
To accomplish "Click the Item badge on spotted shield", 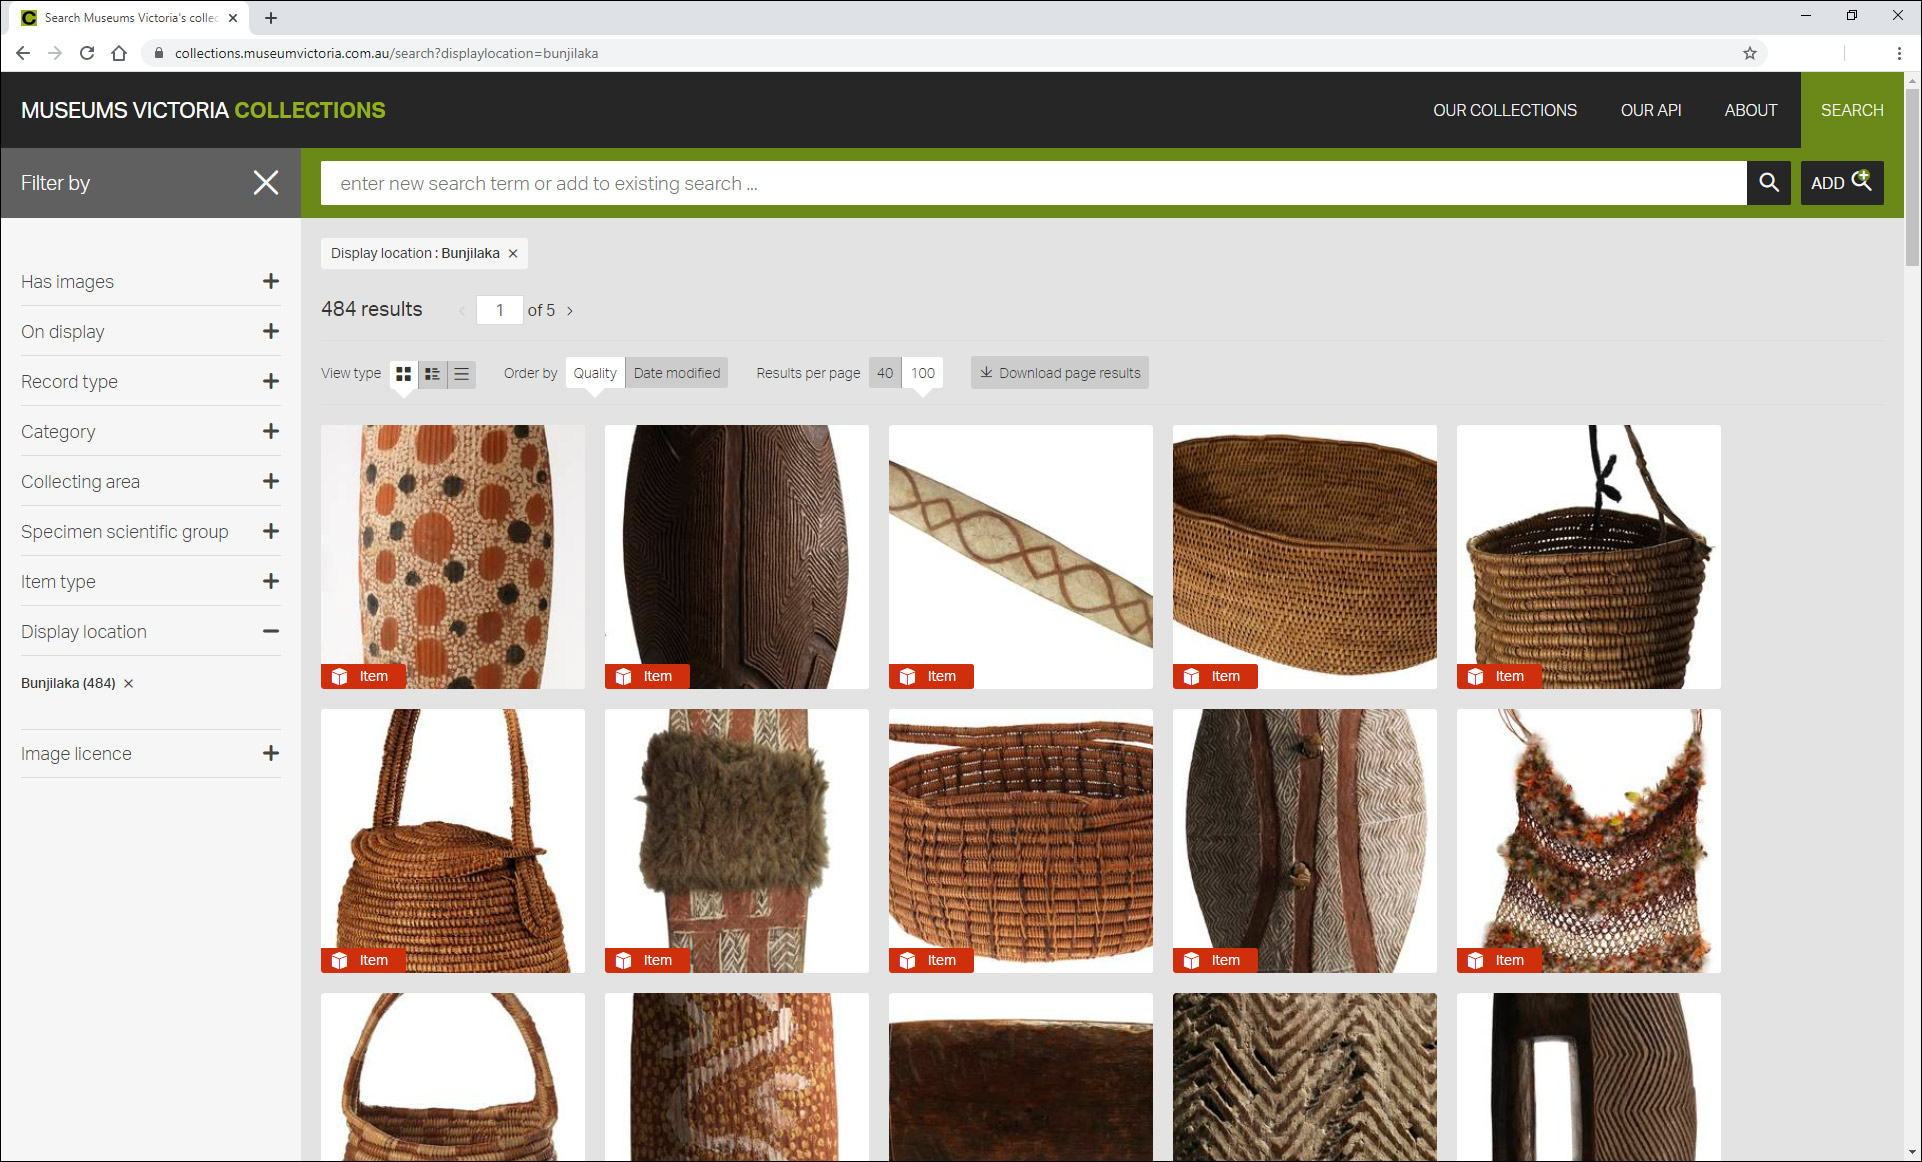I will (363, 676).
